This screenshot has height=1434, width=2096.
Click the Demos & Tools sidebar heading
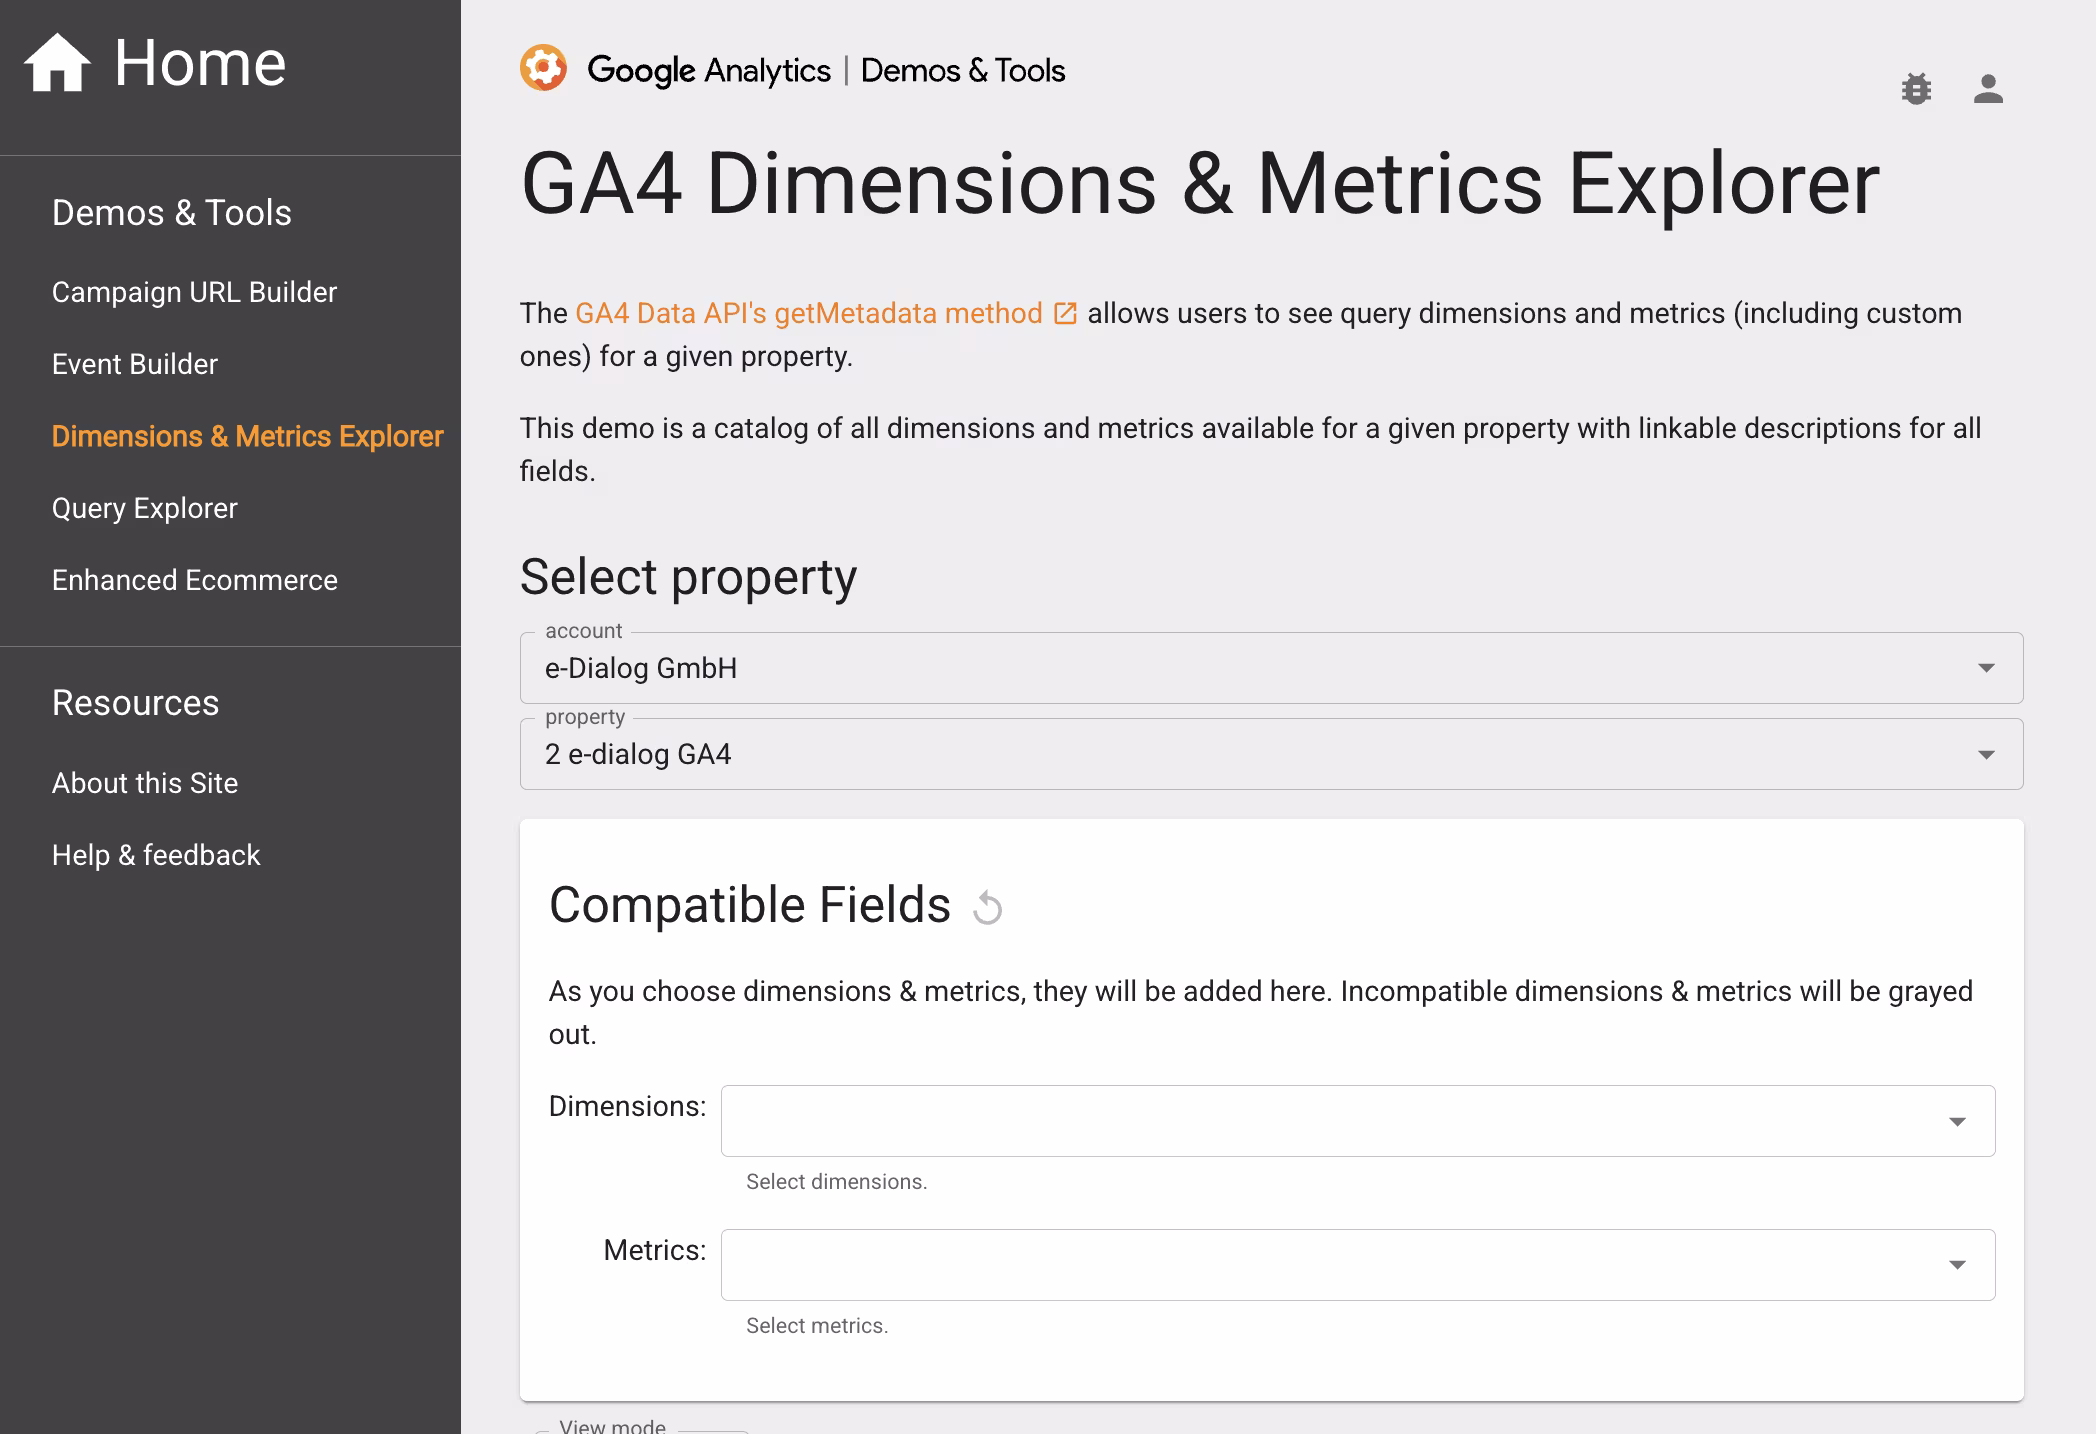point(172,213)
